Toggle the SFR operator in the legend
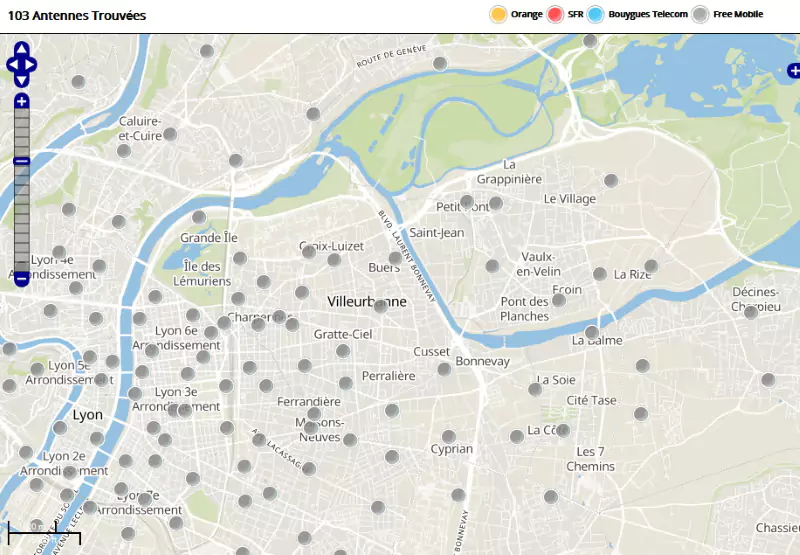The width and height of the screenshot is (800, 555). tap(555, 14)
